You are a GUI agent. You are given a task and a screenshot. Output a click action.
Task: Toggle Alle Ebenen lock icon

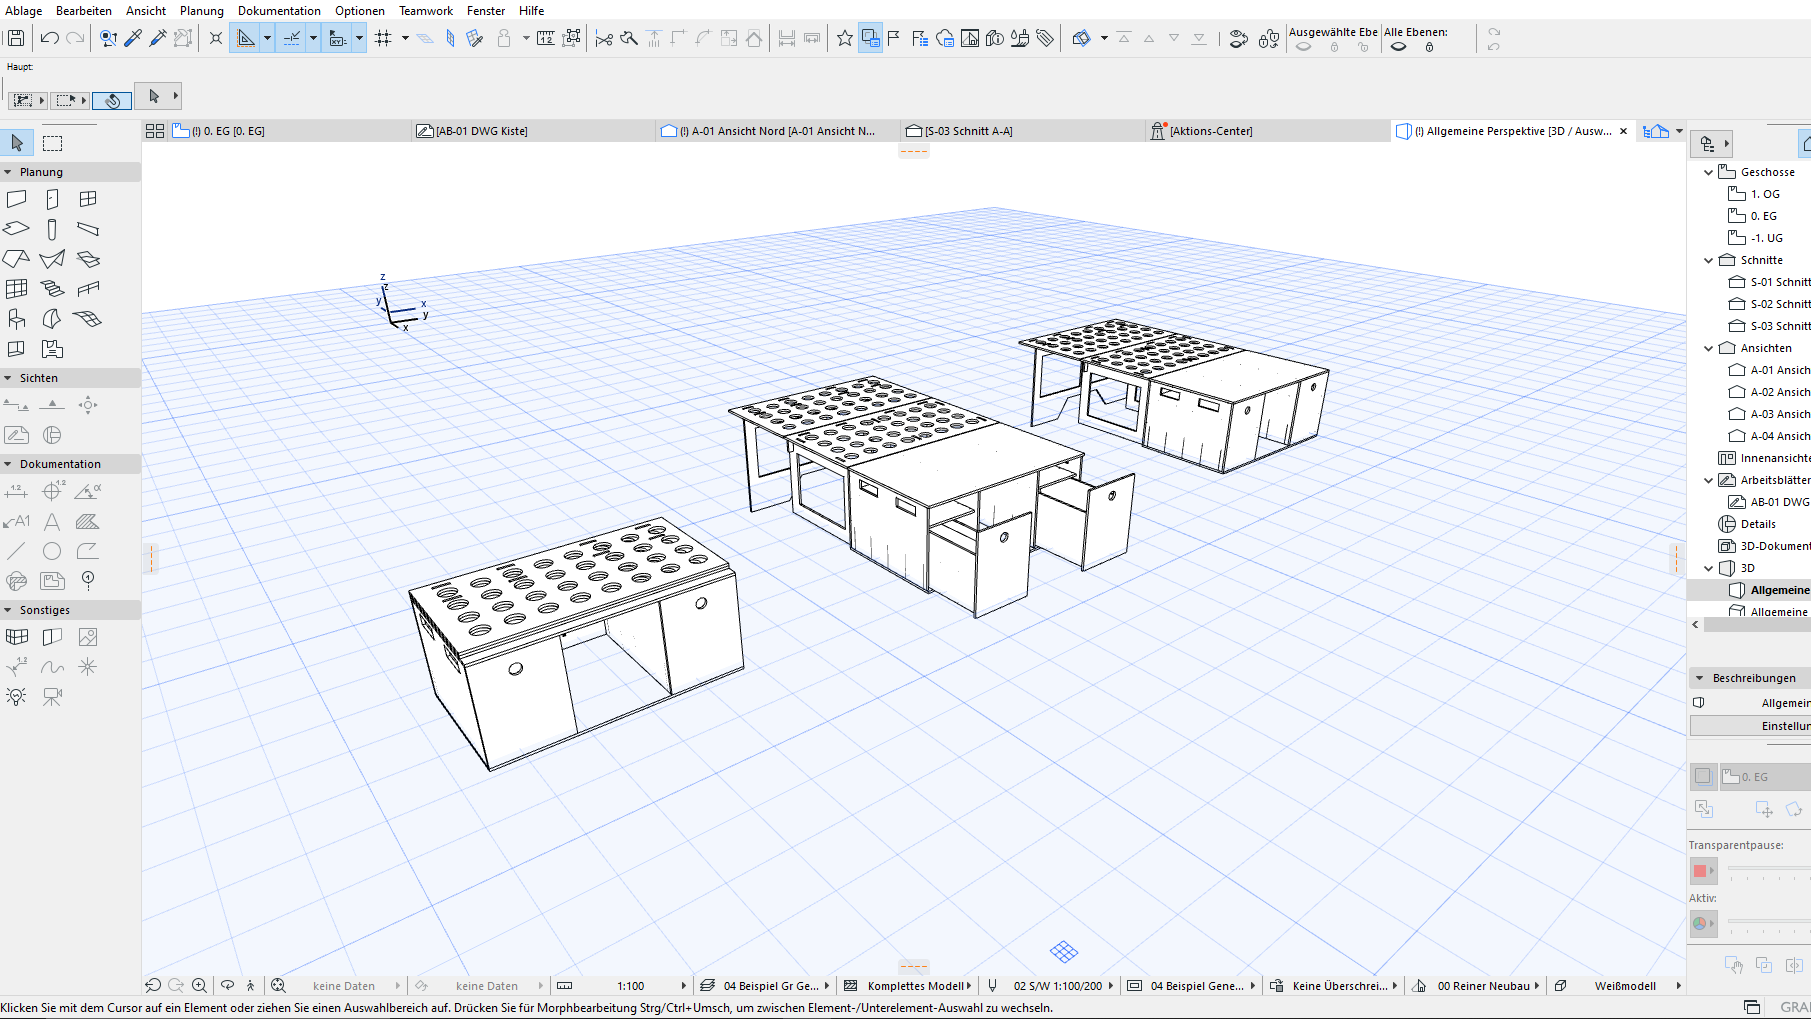1429,47
